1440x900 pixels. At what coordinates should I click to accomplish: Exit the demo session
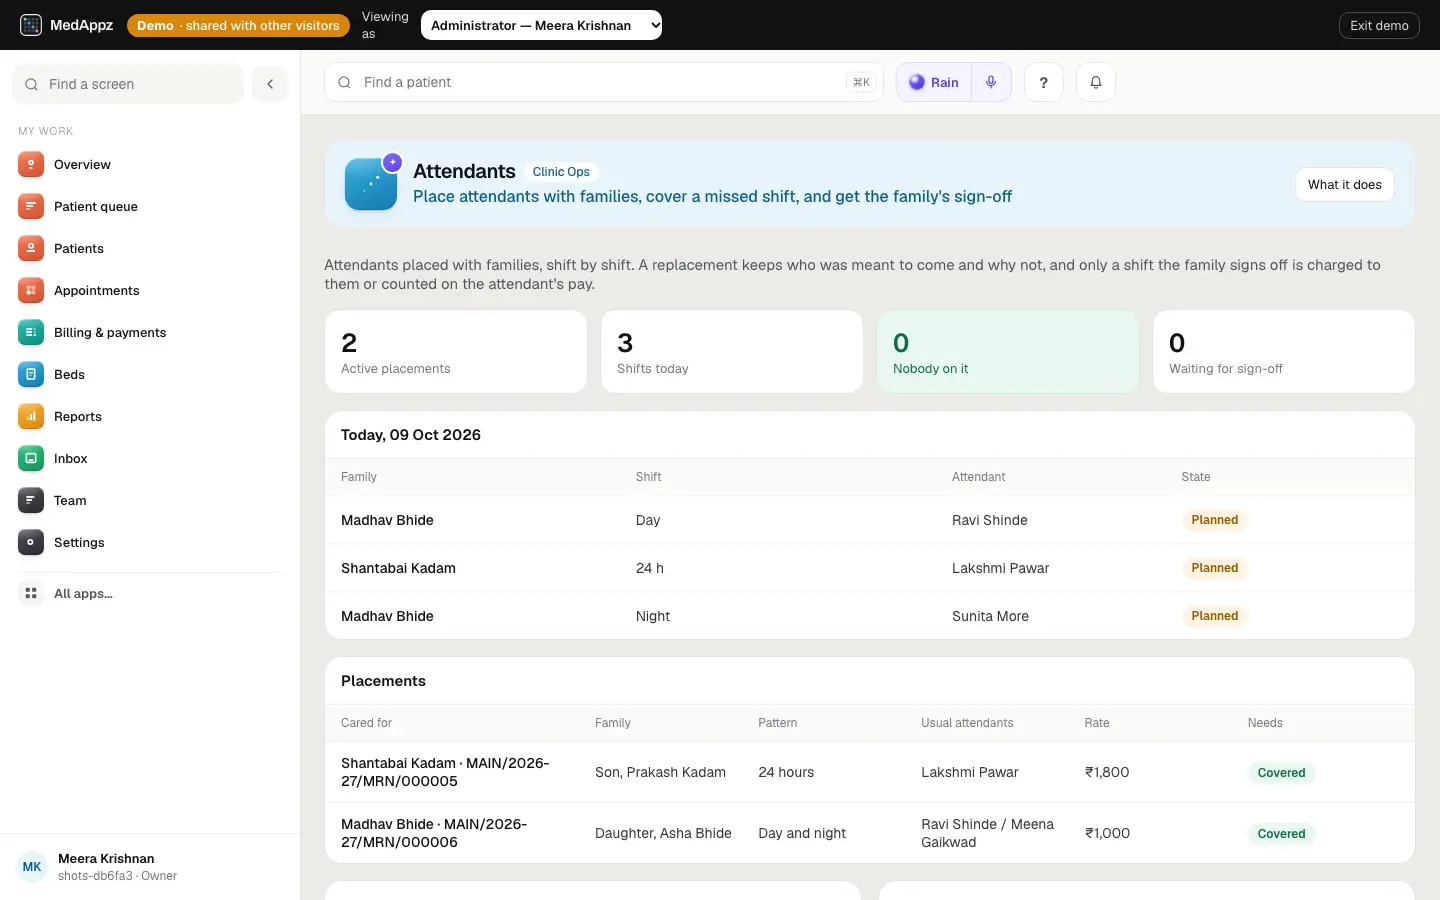click(1379, 25)
